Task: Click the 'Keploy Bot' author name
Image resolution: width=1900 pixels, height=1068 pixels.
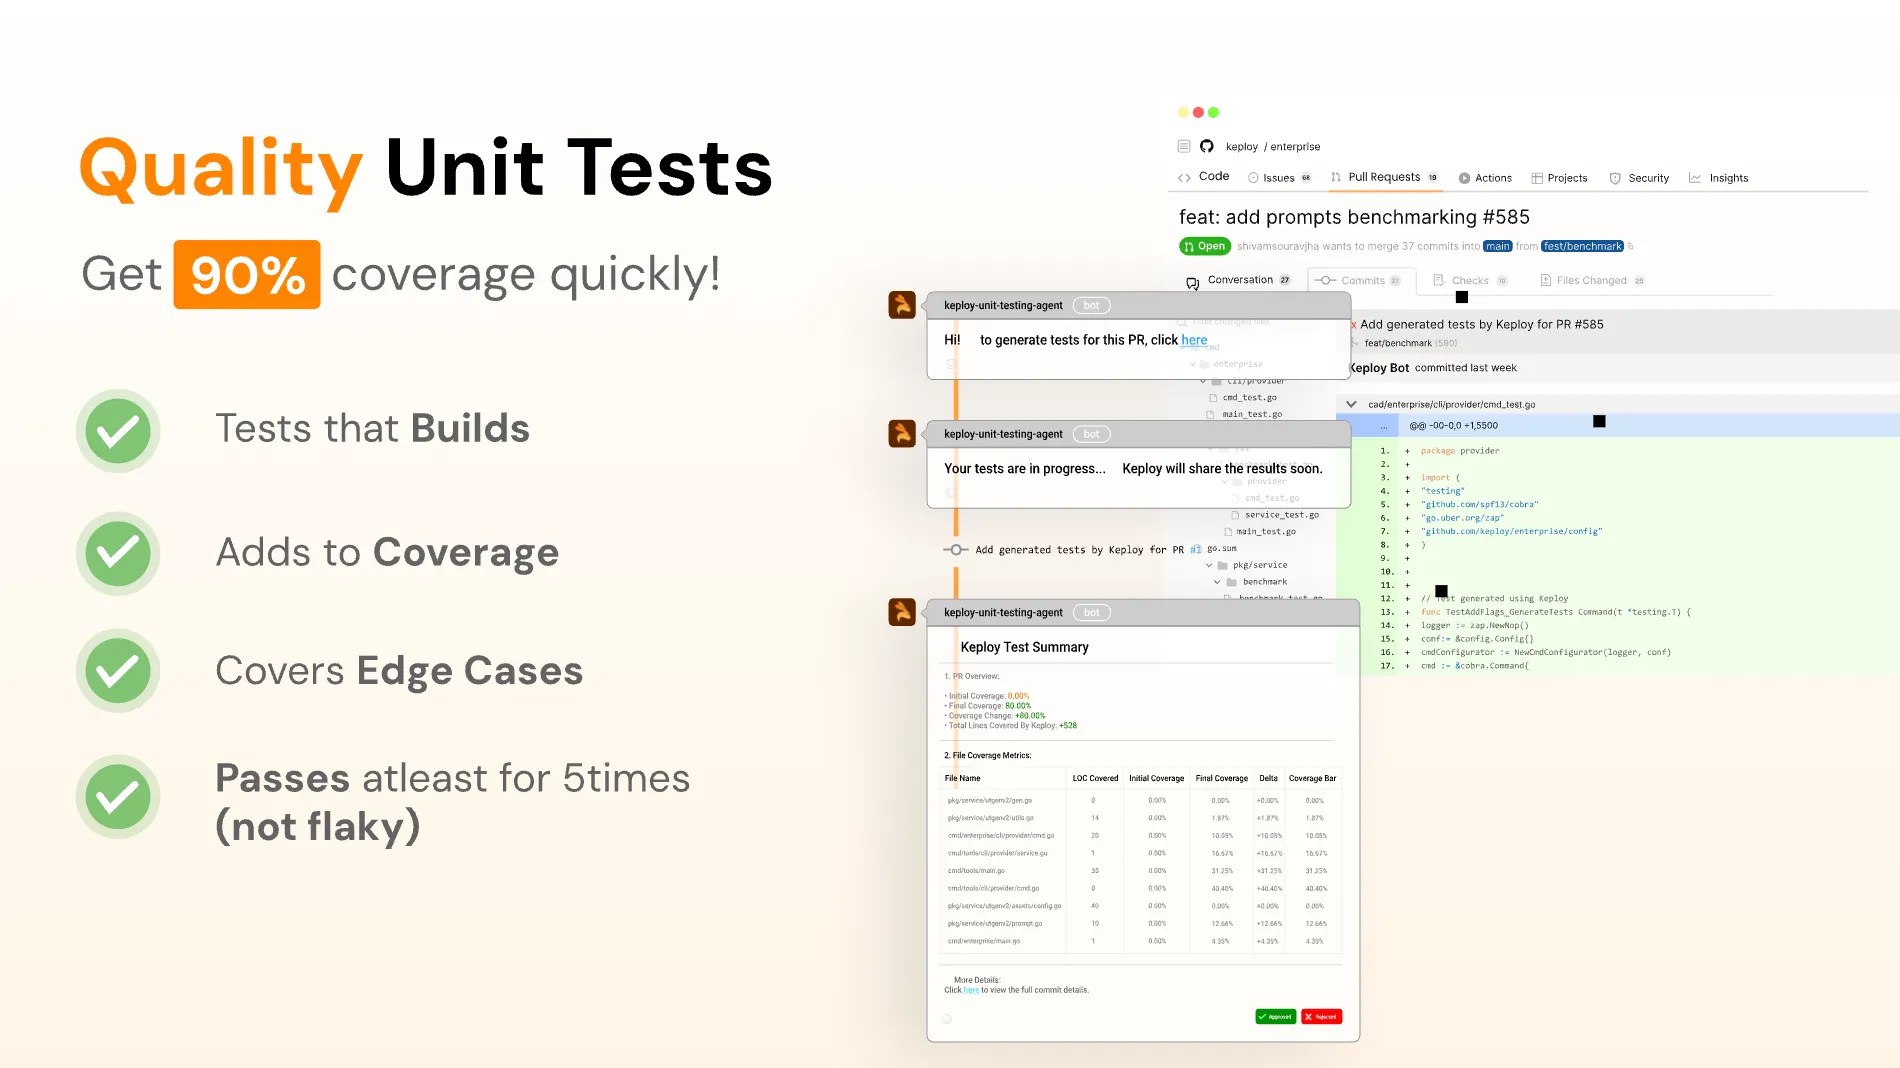Action: pyautogui.click(x=1379, y=368)
